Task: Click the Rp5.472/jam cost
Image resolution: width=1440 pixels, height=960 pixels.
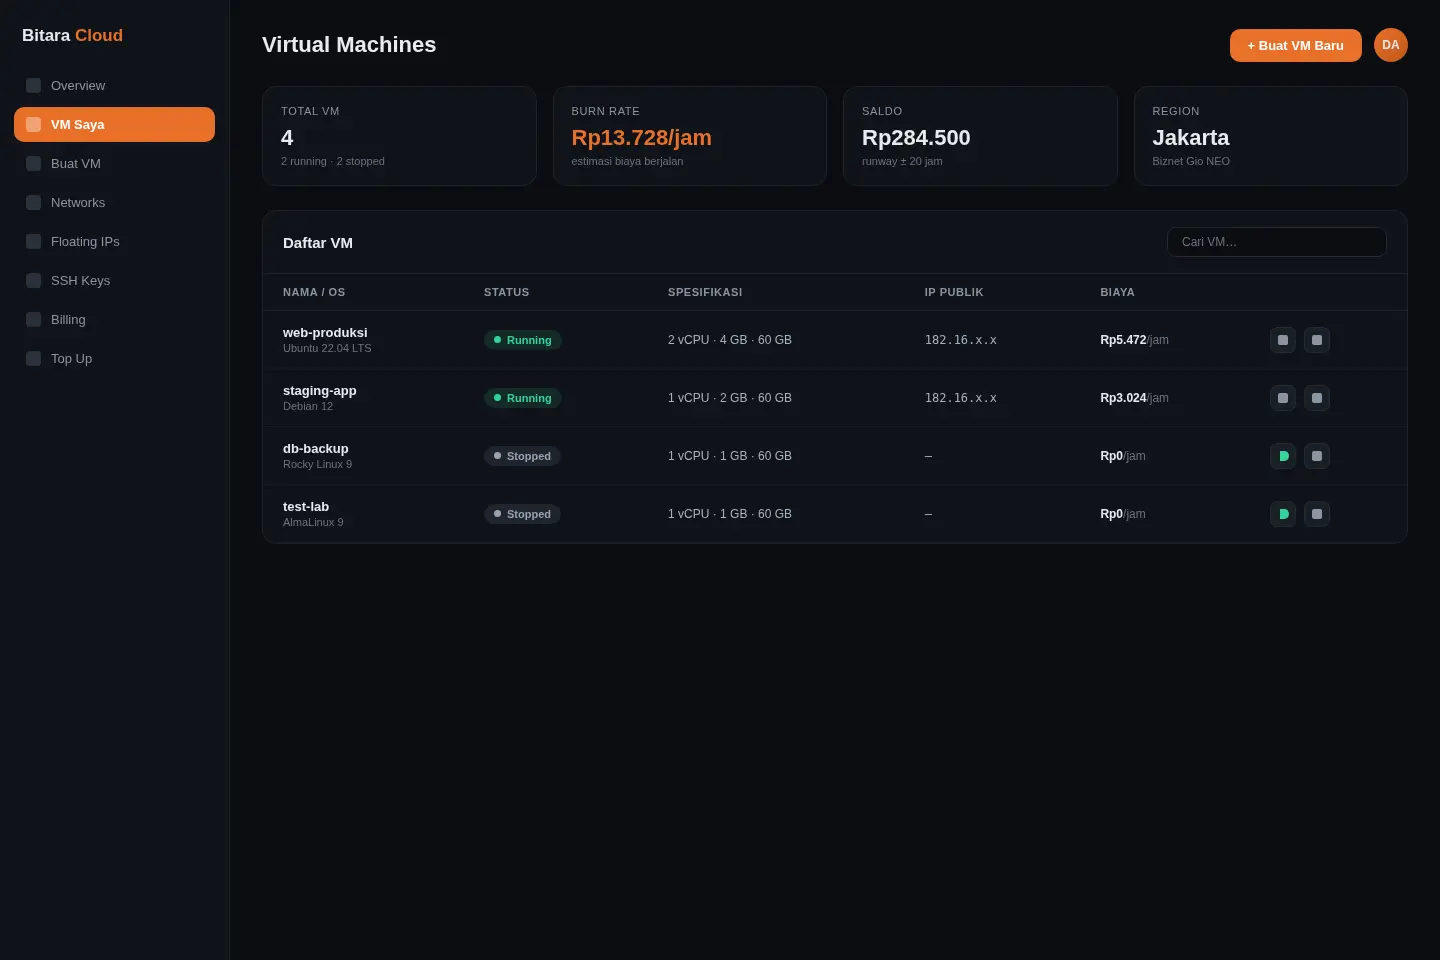Action: [x=1135, y=340]
